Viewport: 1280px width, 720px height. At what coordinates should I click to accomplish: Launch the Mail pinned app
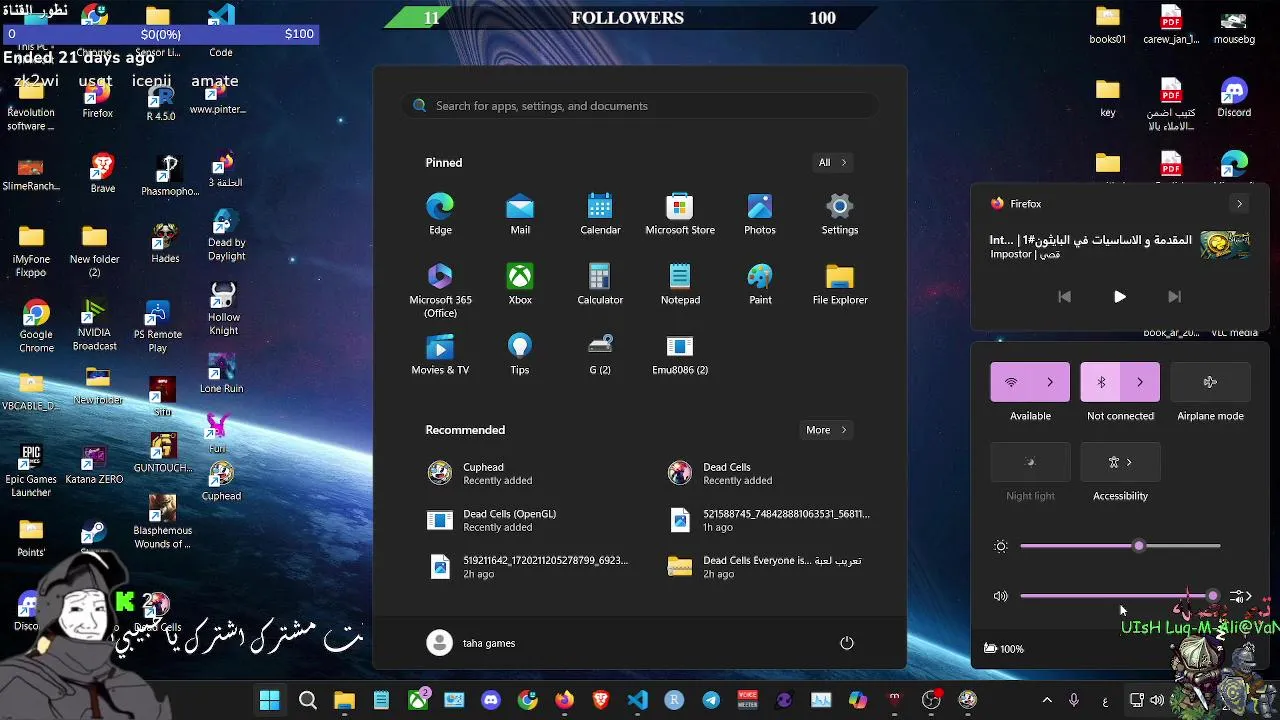[520, 214]
